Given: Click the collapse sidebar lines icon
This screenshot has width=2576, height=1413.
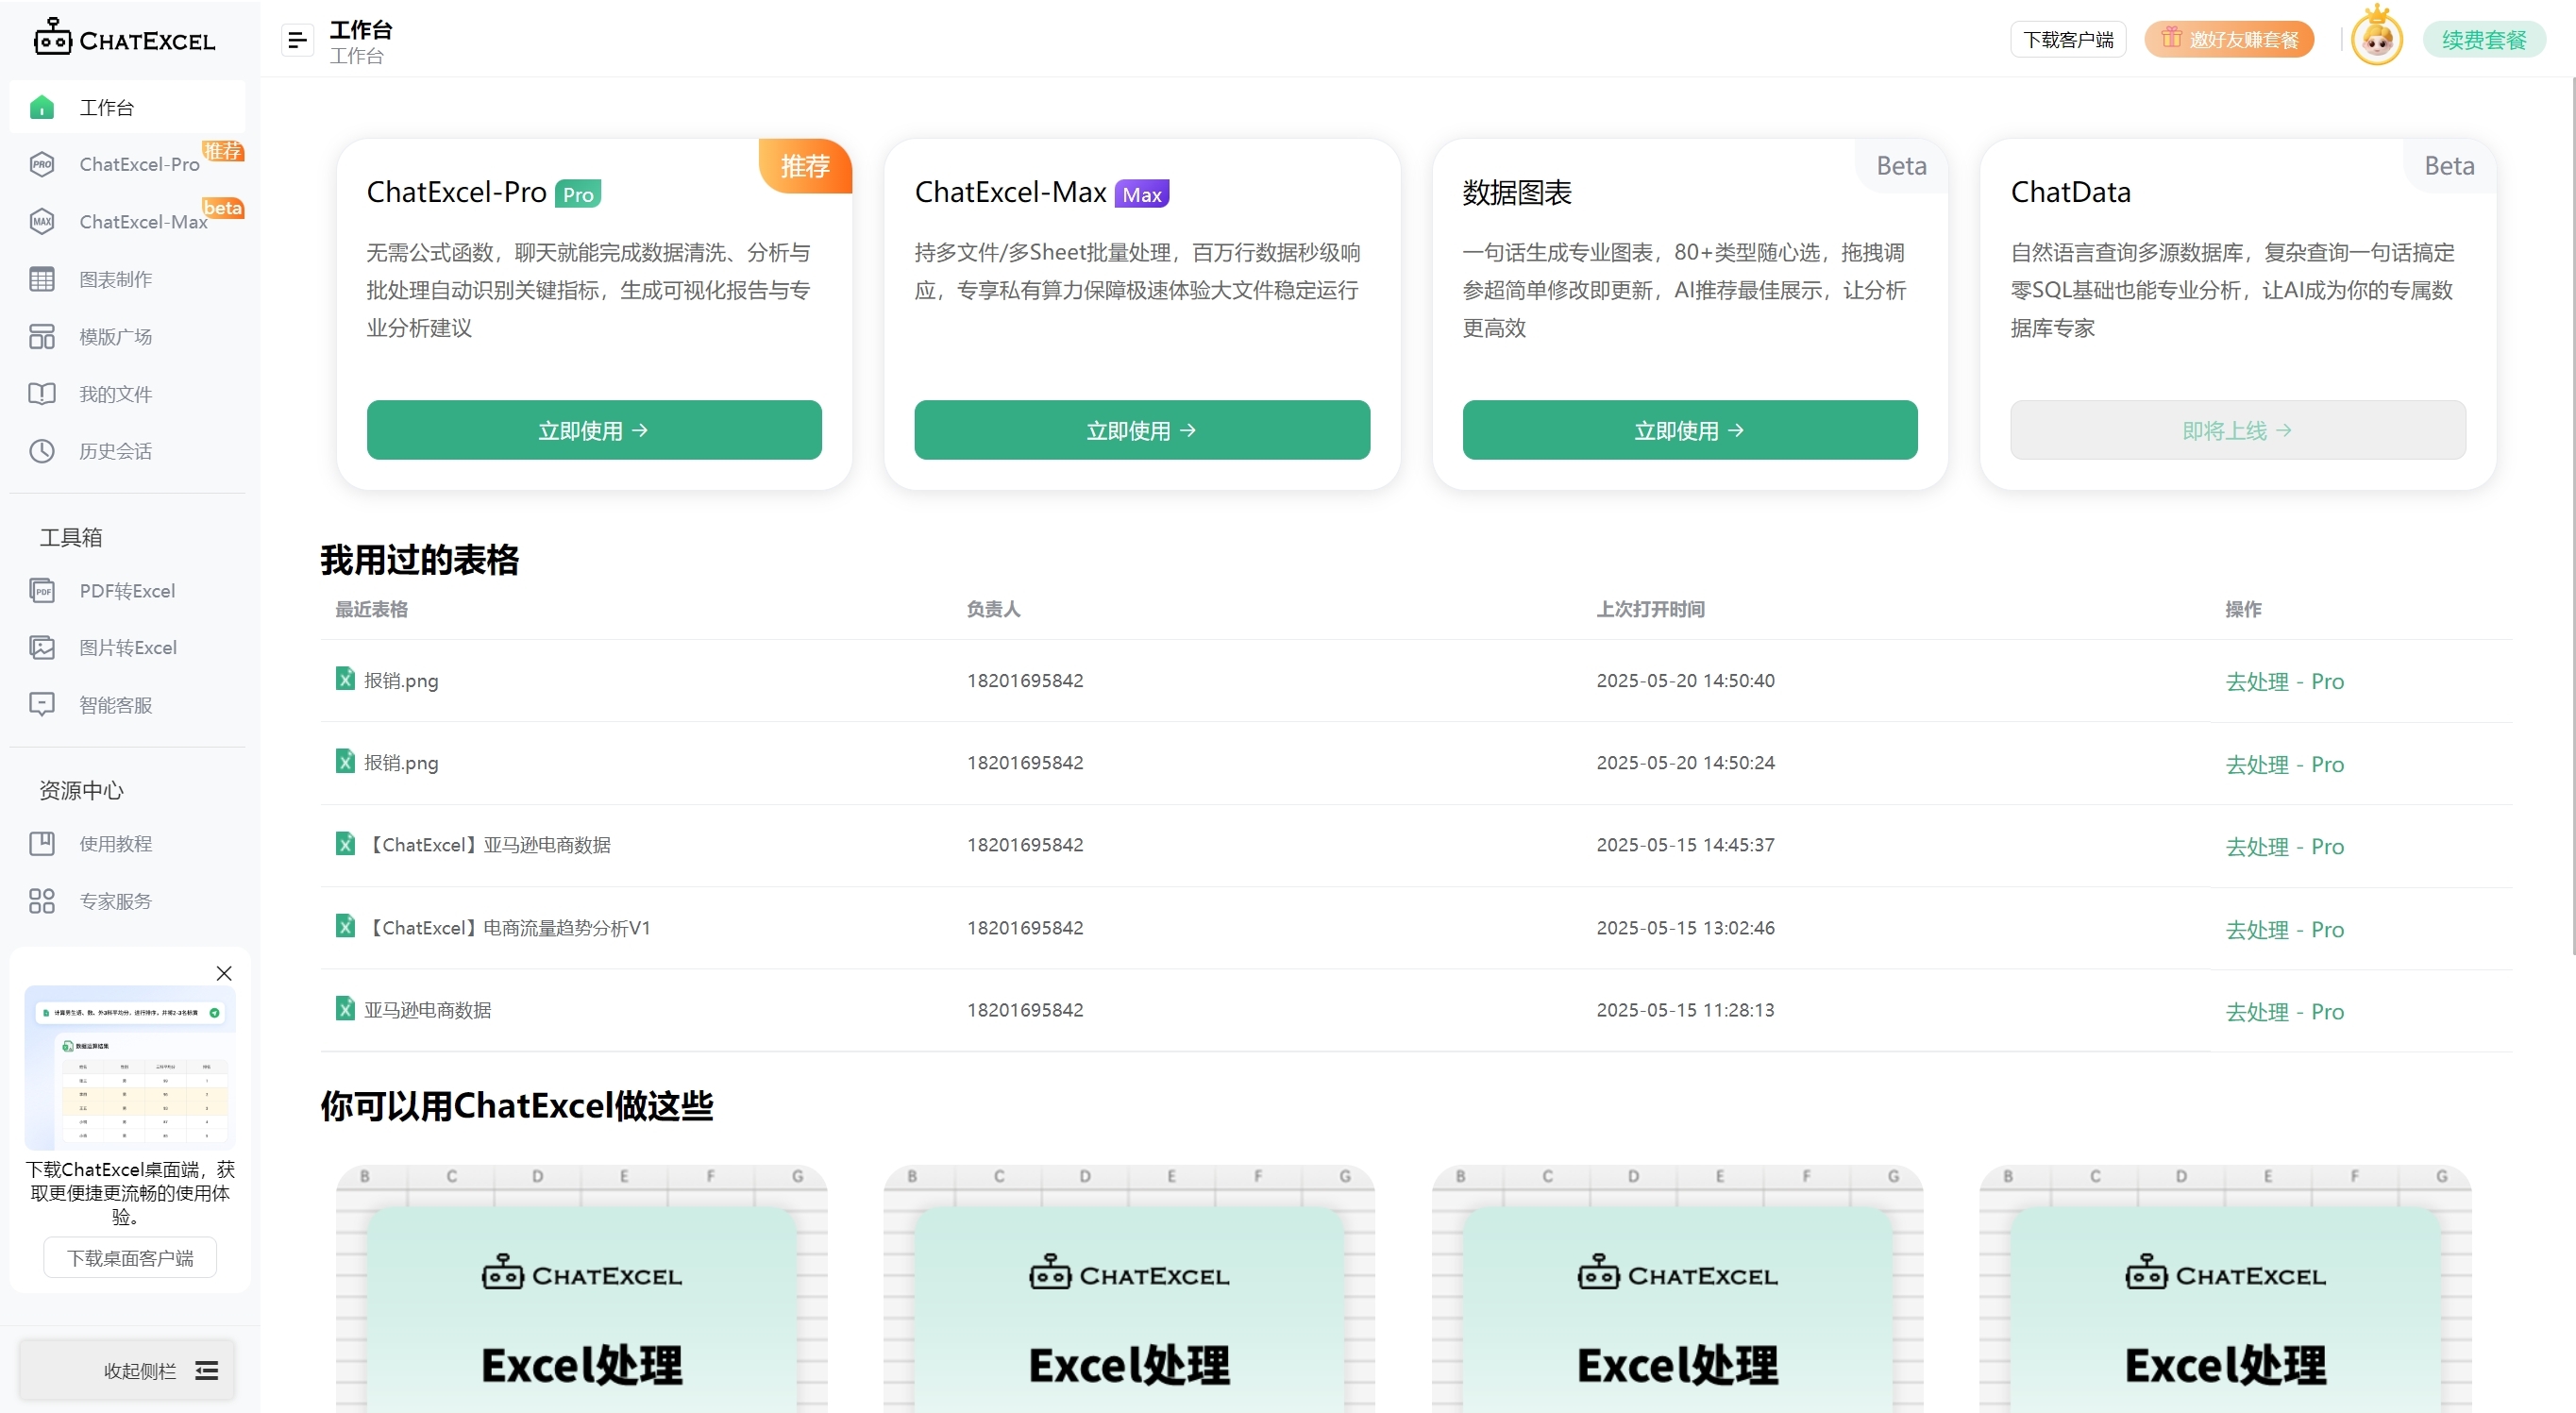Looking at the screenshot, I should coord(207,1370).
